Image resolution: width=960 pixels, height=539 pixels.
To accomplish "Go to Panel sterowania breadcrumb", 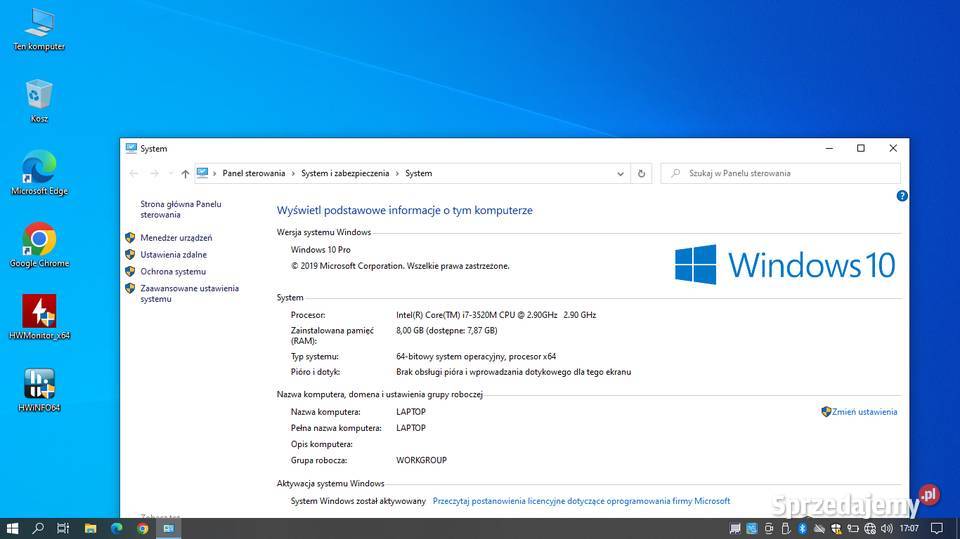I will pyautogui.click(x=253, y=173).
